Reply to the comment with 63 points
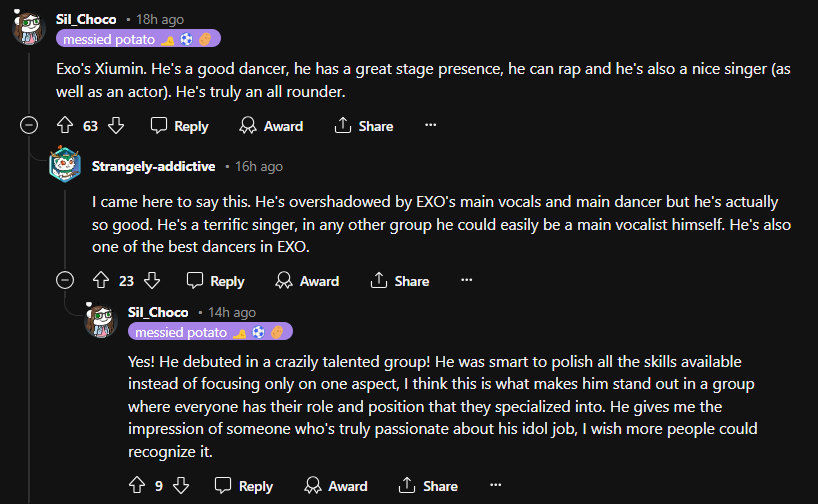Image resolution: width=818 pixels, height=504 pixels. 180,126
